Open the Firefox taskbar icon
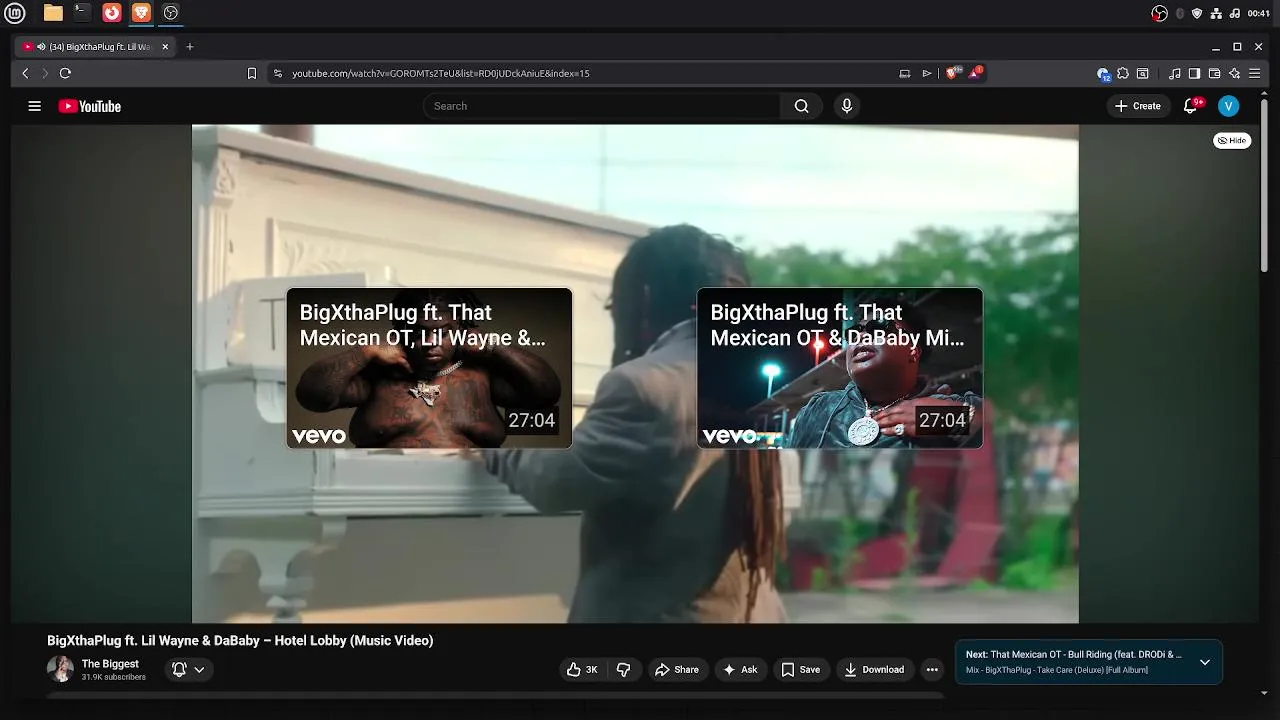 [x=112, y=13]
